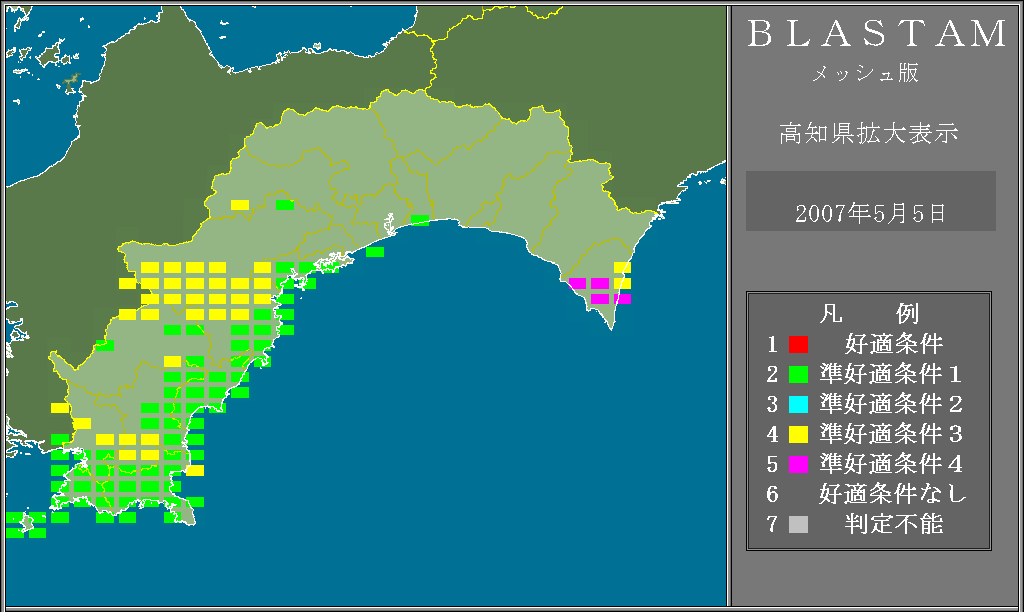Viewport: 1024px width, 612px height.
Task: Click the yellow swatch for 準好適条件3
Action: 798,434
